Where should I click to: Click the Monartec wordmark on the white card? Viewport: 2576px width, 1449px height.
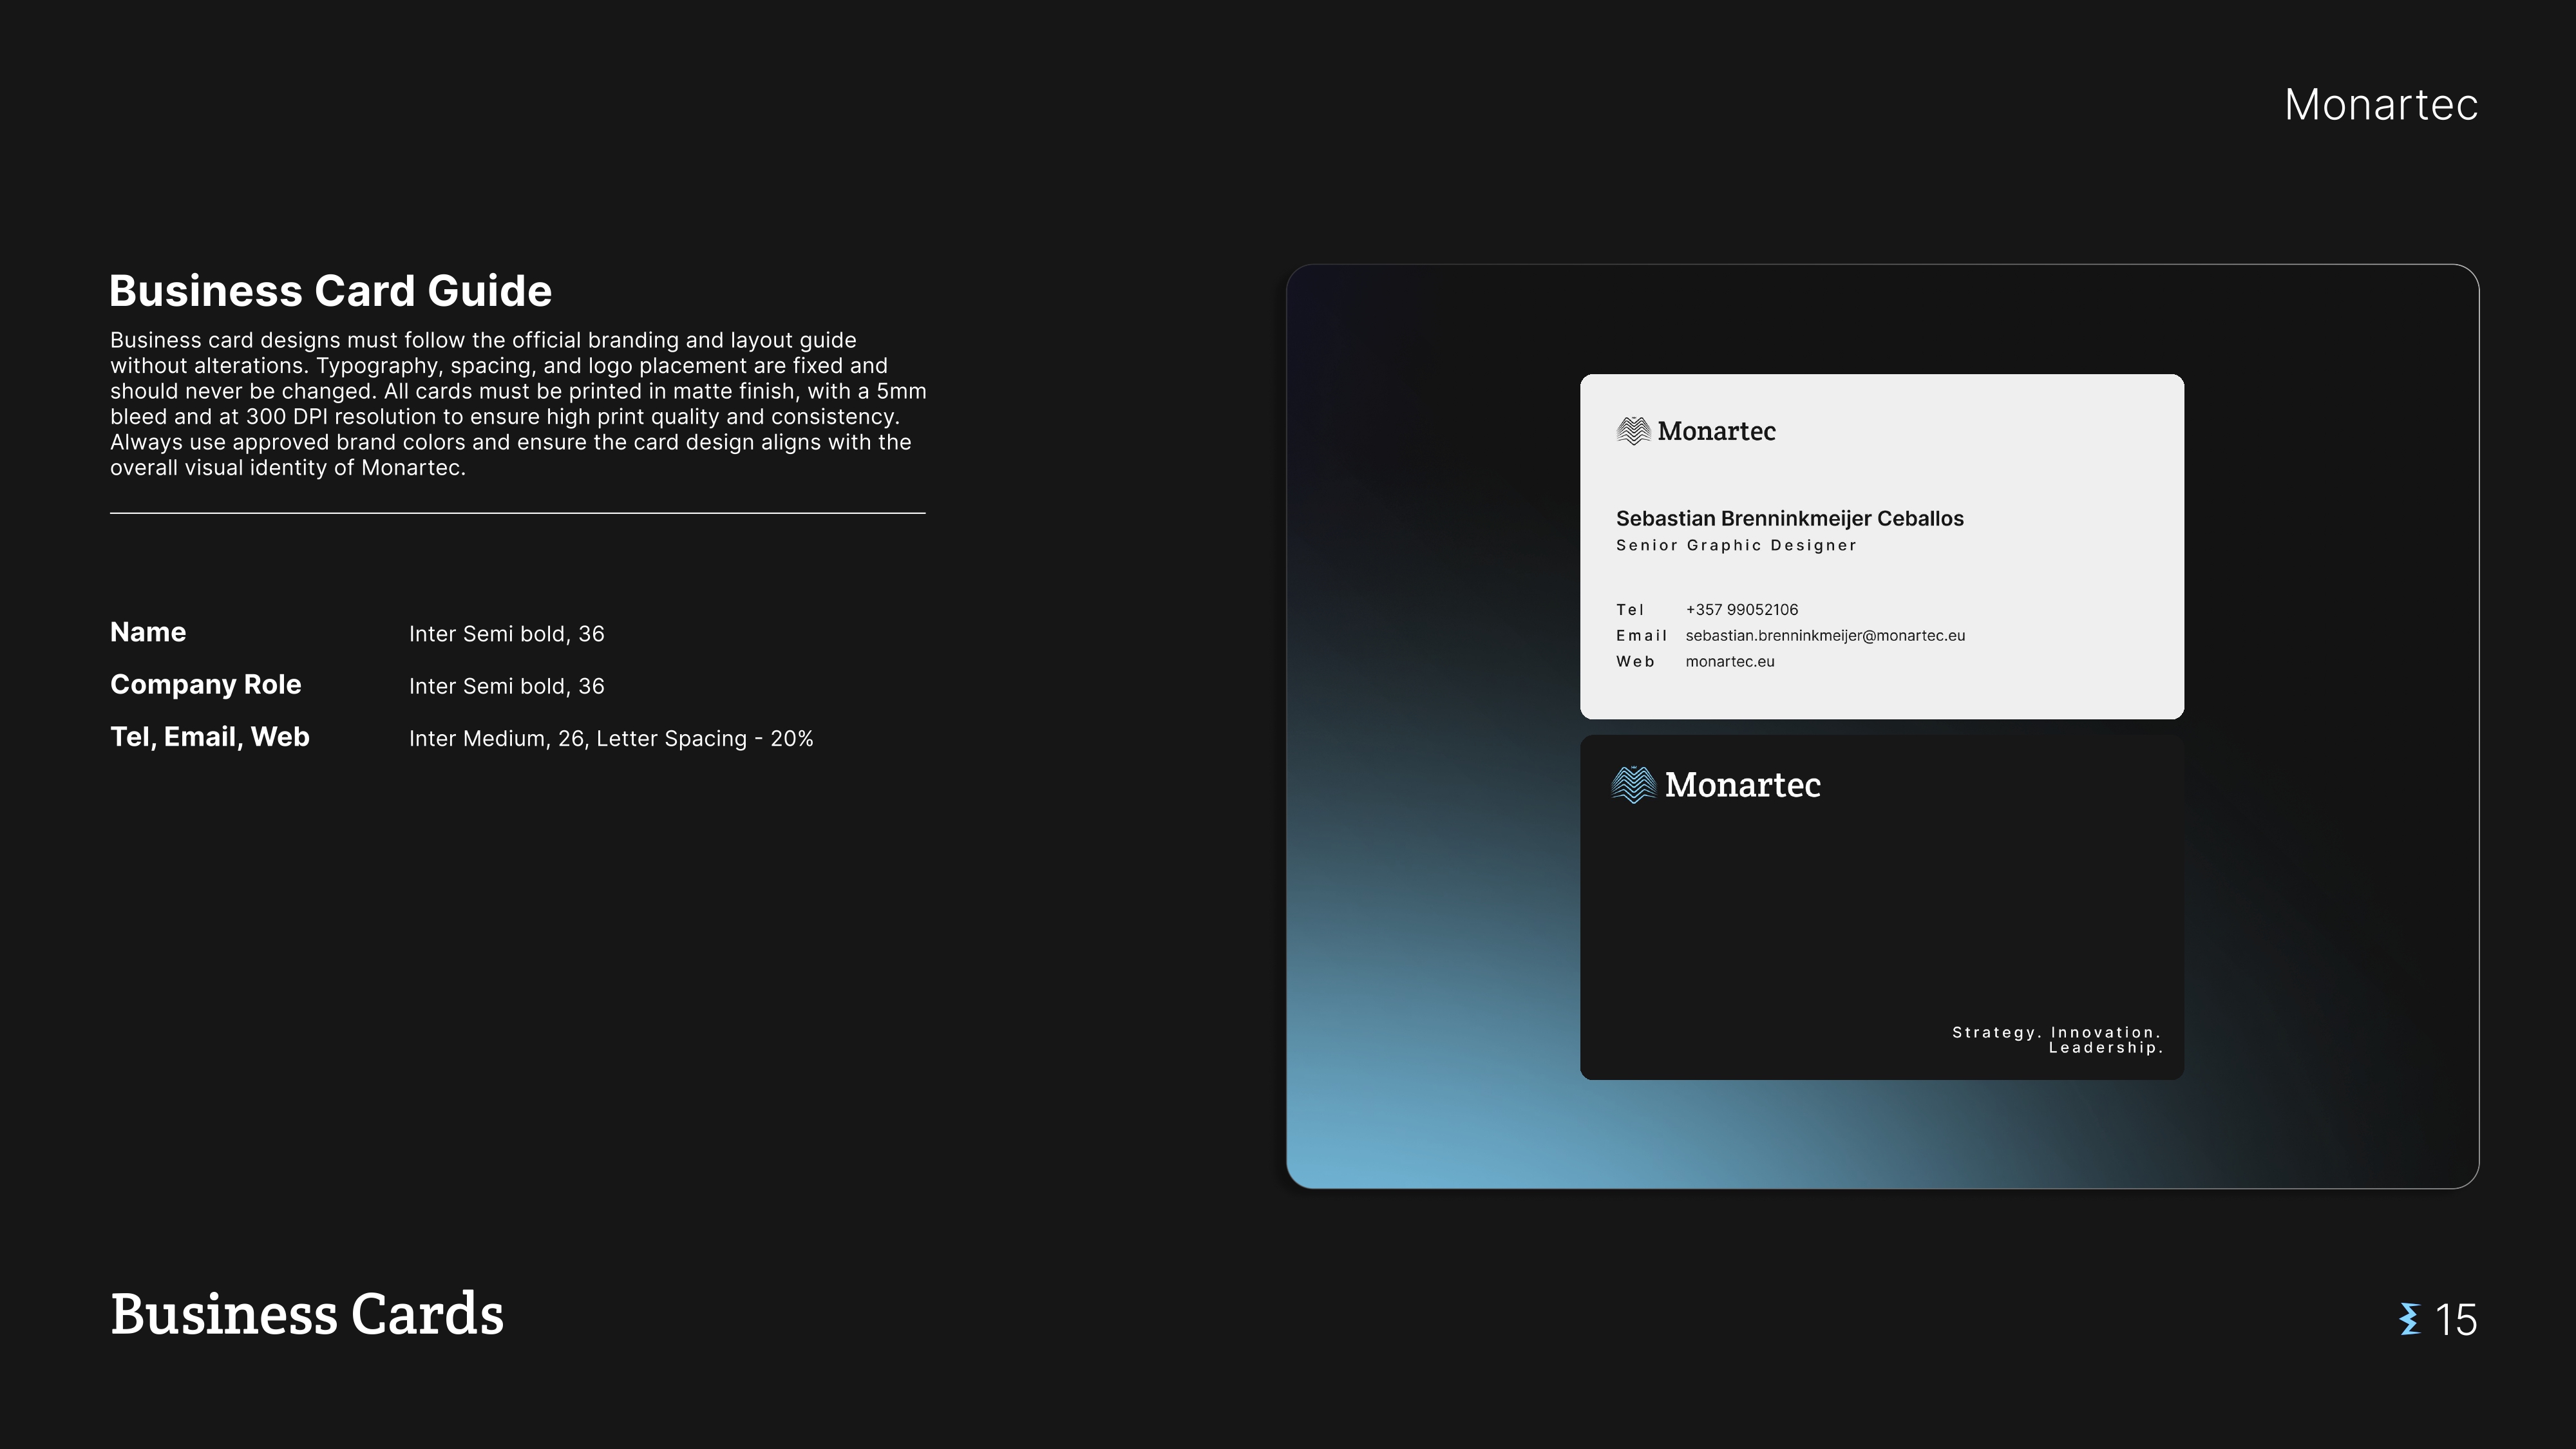coord(1716,431)
